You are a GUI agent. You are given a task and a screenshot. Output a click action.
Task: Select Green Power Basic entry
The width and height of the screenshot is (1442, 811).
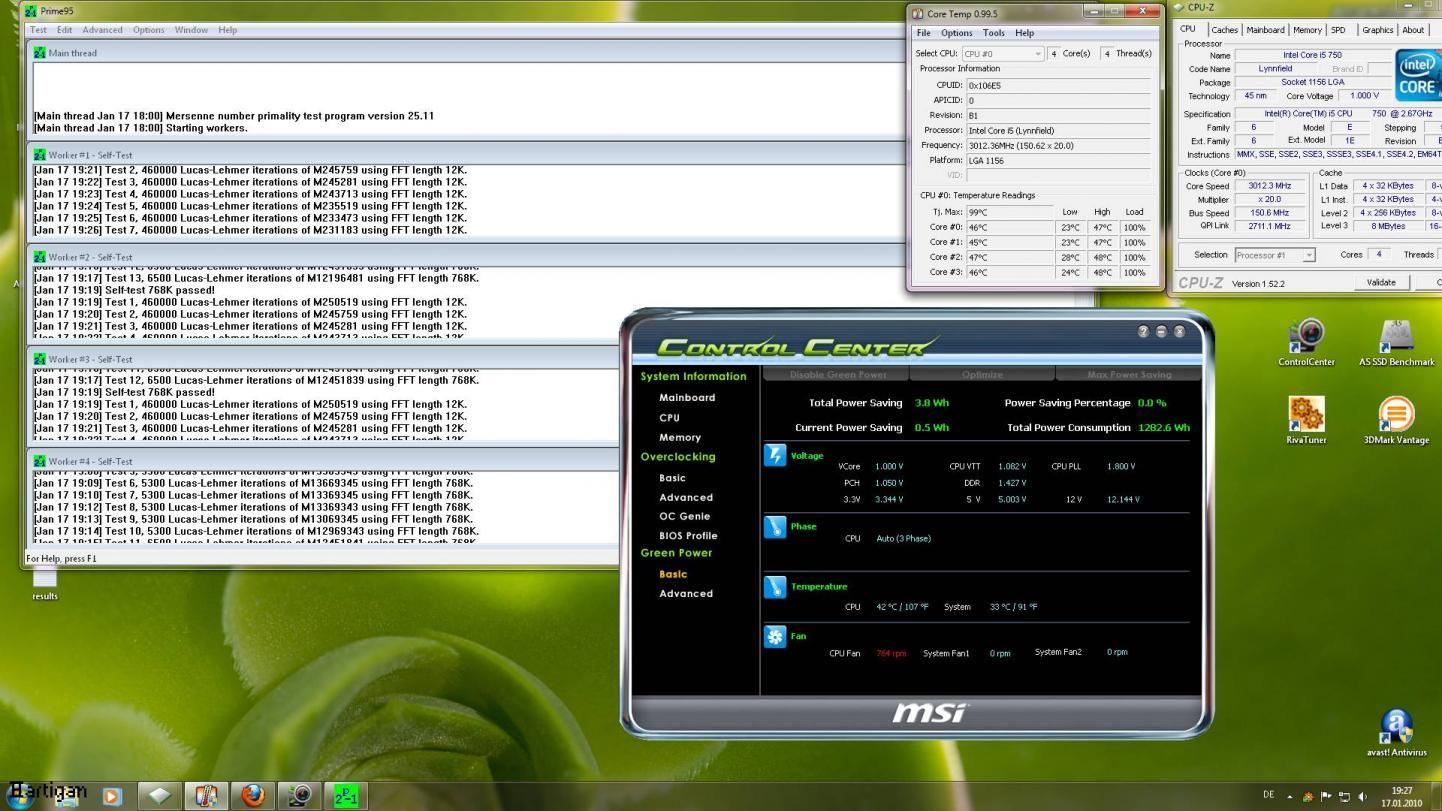click(x=673, y=574)
